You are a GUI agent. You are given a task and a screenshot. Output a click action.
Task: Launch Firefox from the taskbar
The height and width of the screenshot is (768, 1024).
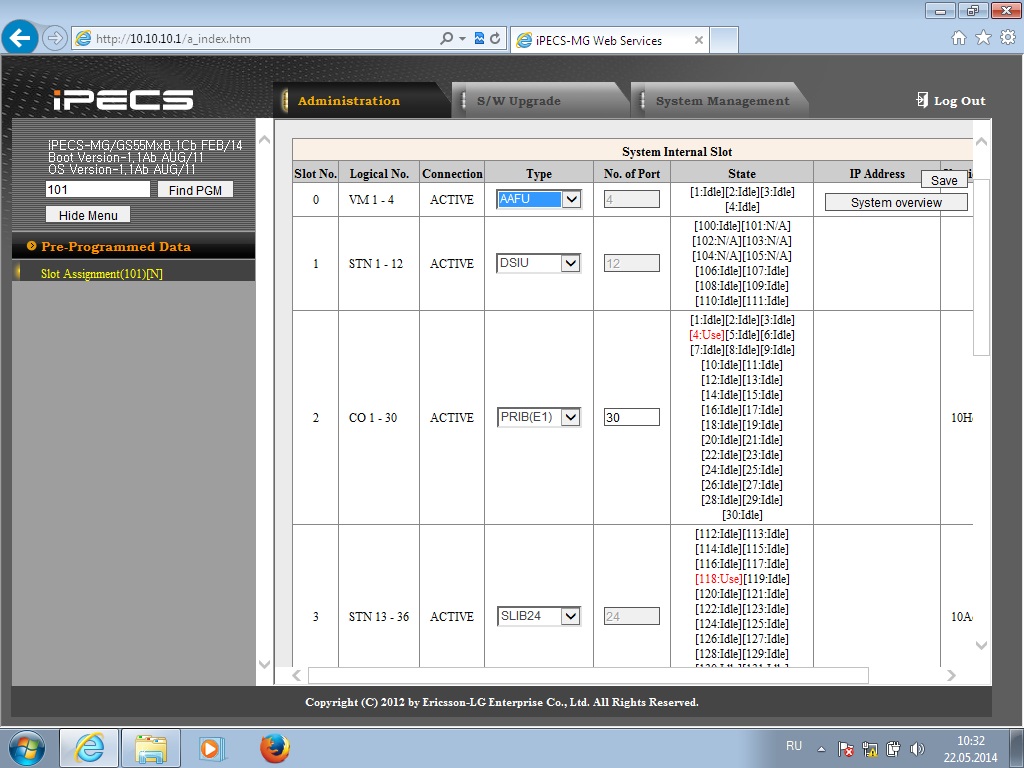[274, 748]
